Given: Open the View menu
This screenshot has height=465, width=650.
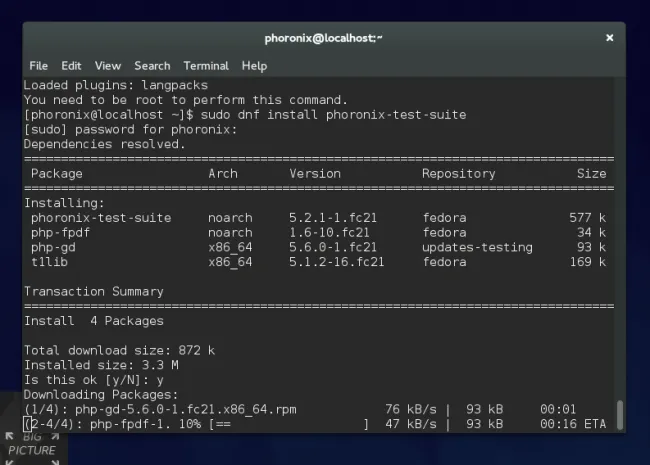Looking at the screenshot, I should tap(108, 66).
